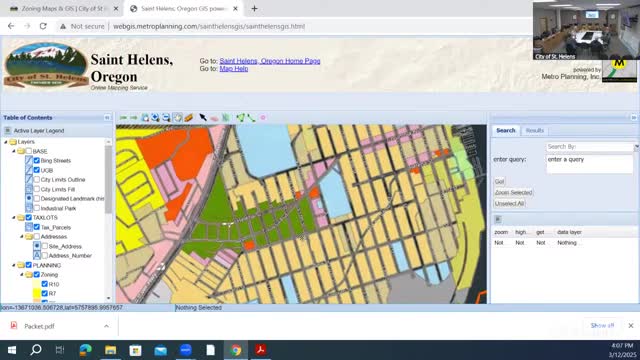Switch to the Results tab
The width and height of the screenshot is (640, 360).
[x=535, y=131]
